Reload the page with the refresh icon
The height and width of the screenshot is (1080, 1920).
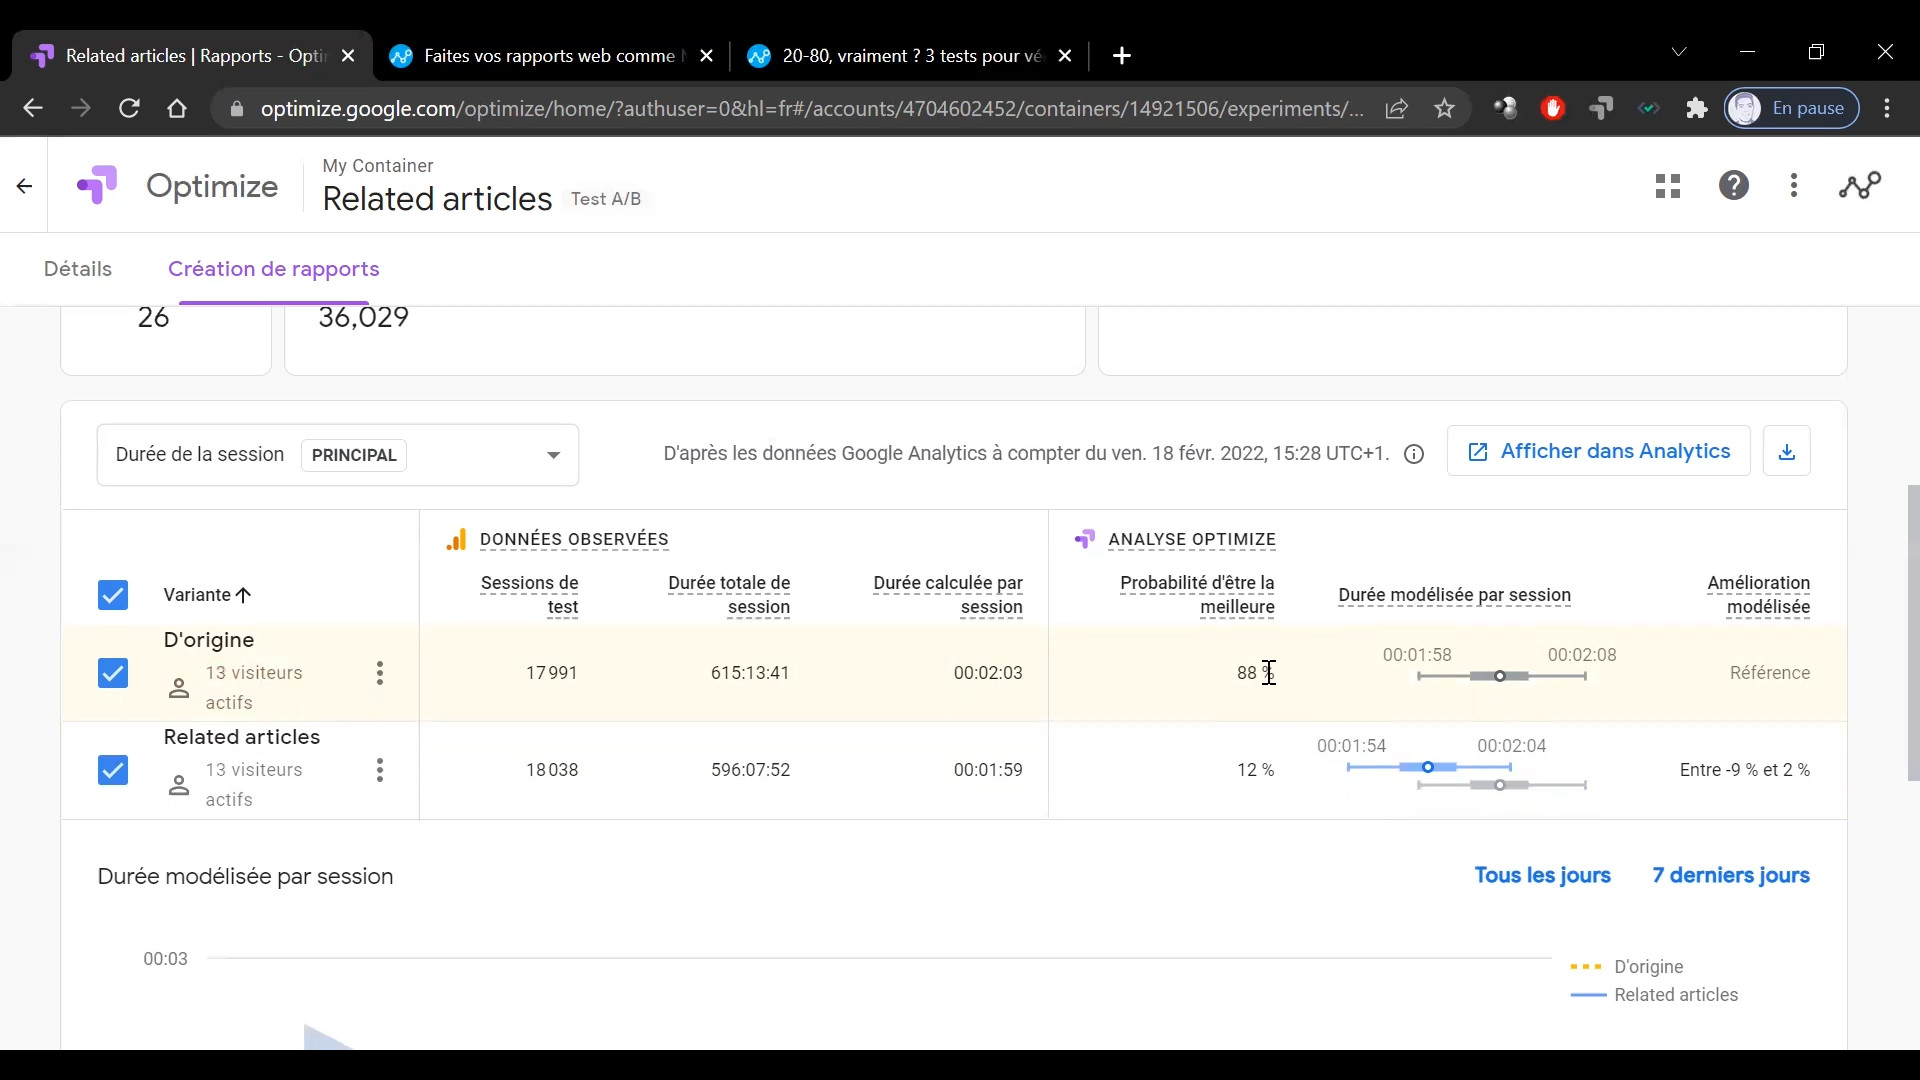pyautogui.click(x=129, y=108)
